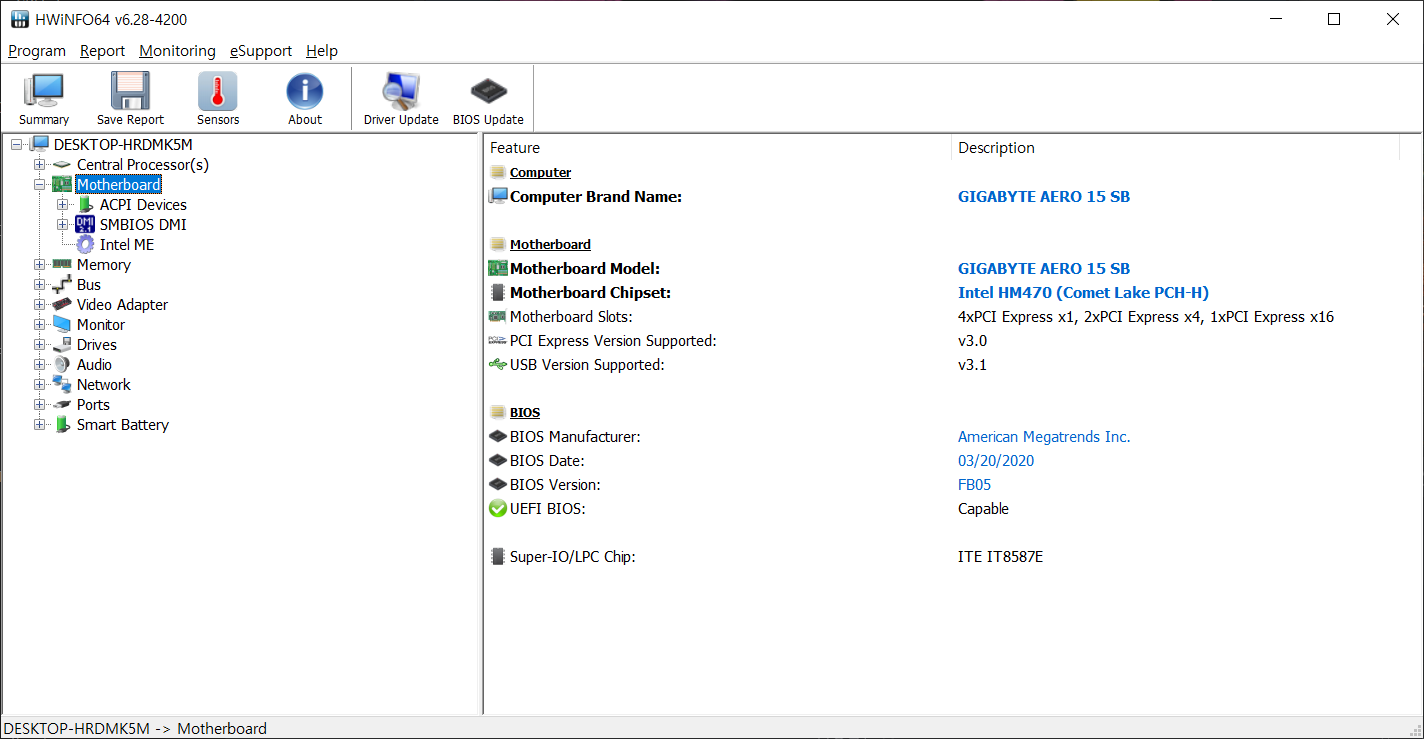The width and height of the screenshot is (1424, 739).
Task: Expand the Smart Battery node
Action: [39, 425]
